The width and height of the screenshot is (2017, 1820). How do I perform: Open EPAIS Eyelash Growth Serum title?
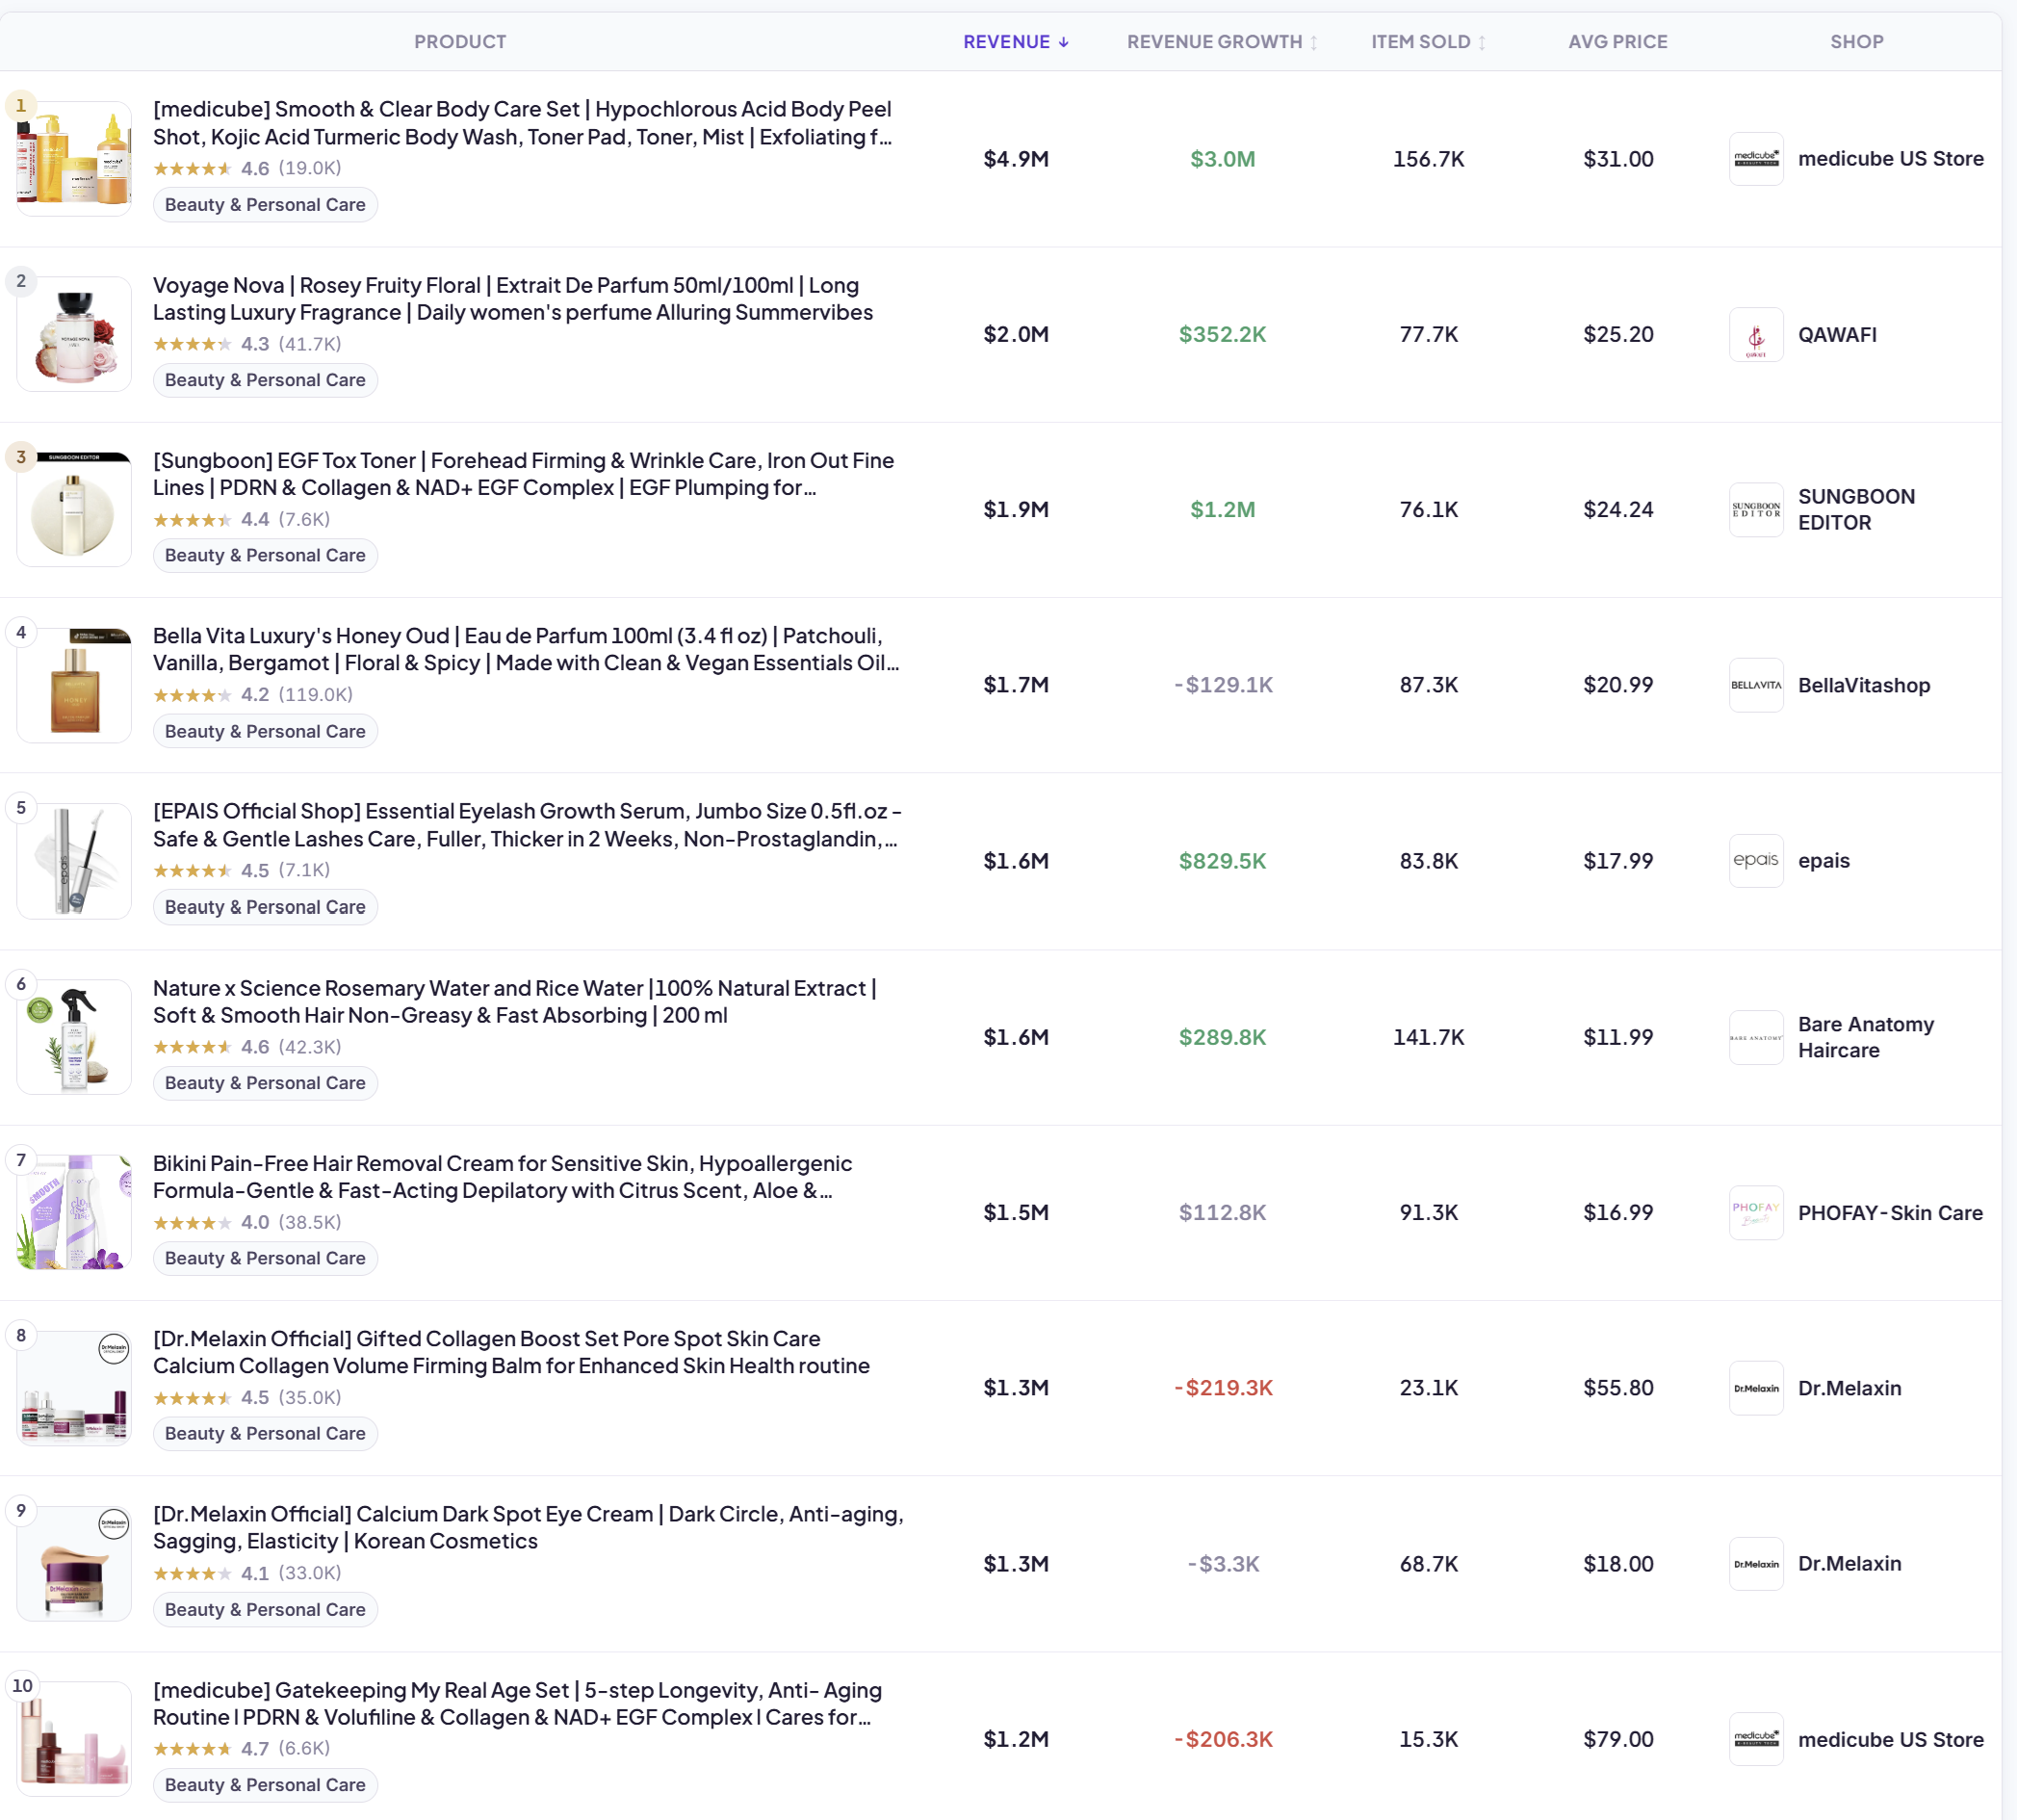(527, 825)
